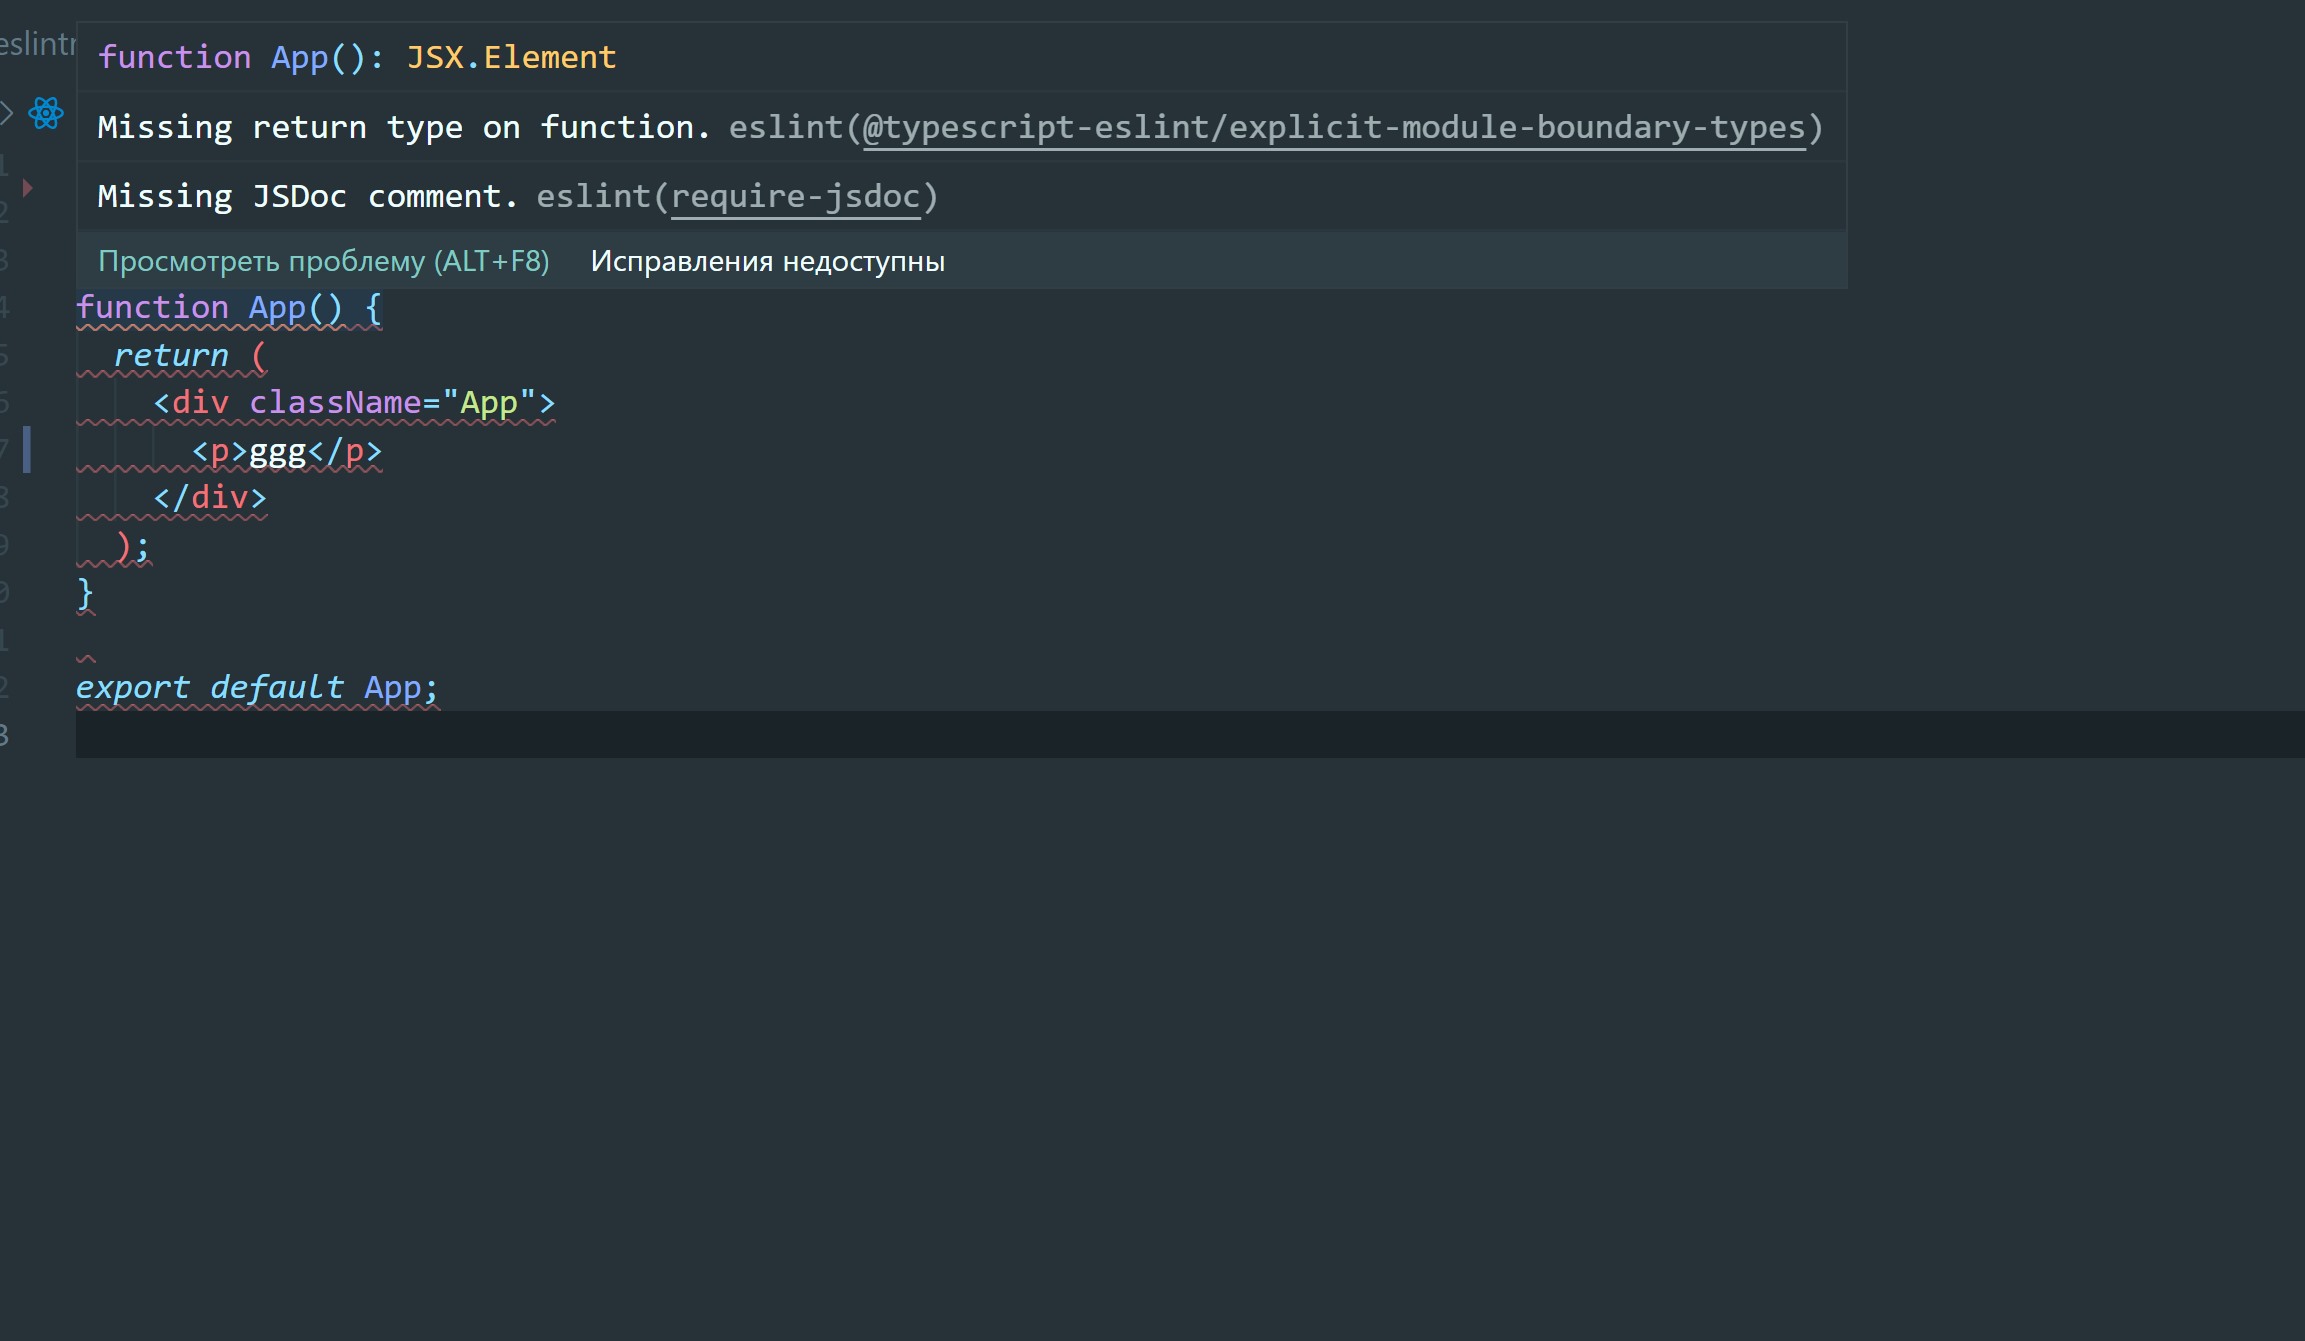Image resolution: width=2305 pixels, height=1341 pixels.
Task: Click the breadcrumb chevron before React icon
Action: click(7, 113)
